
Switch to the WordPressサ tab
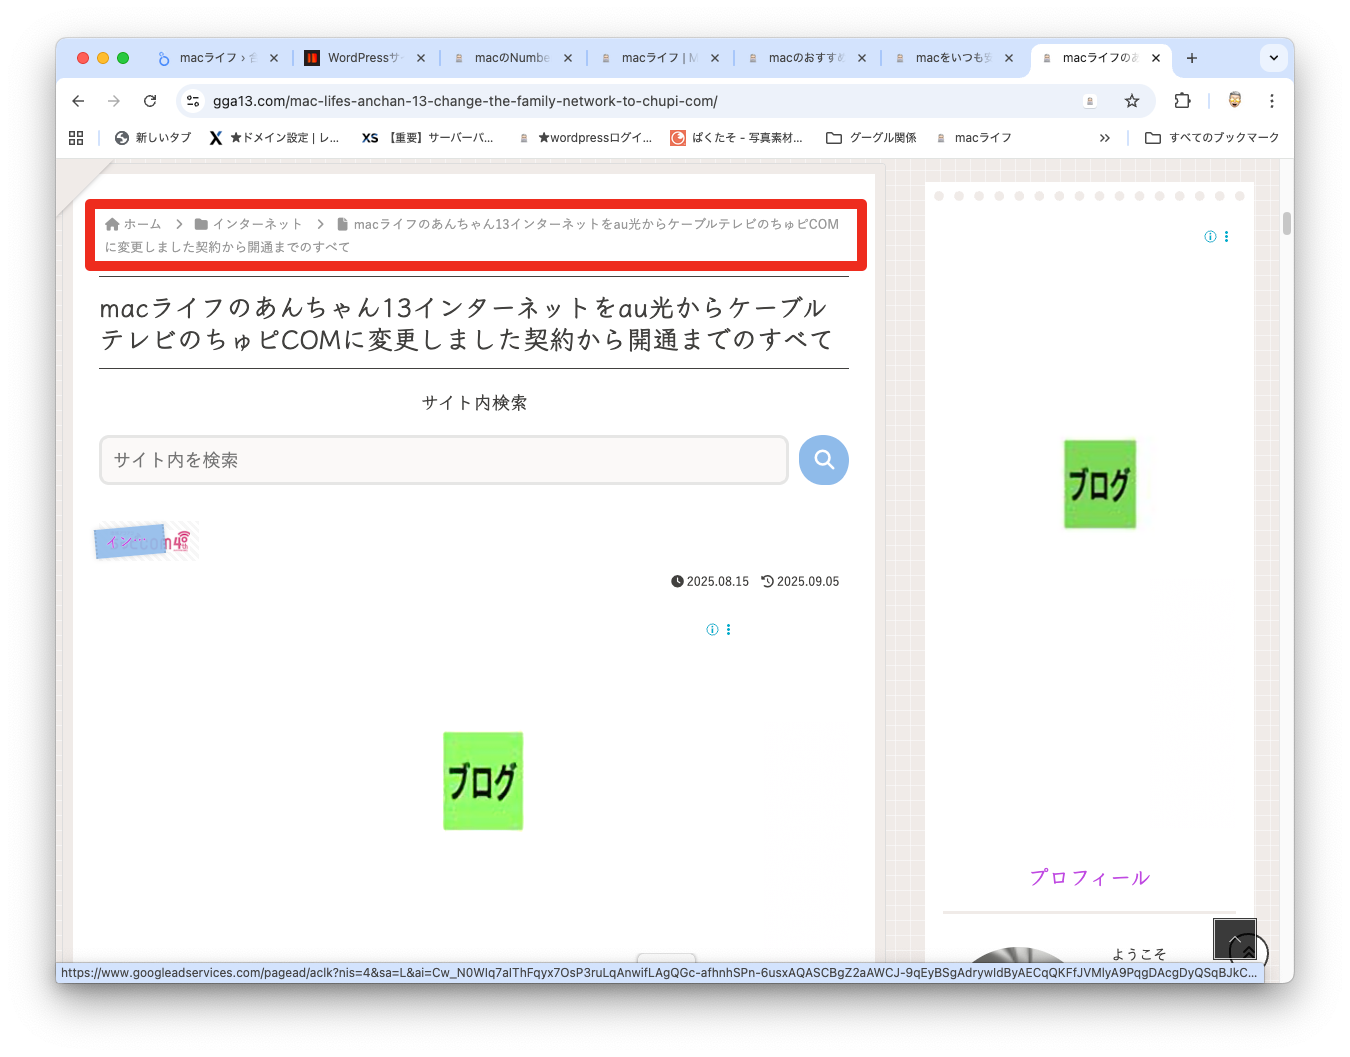(x=363, y=58)
